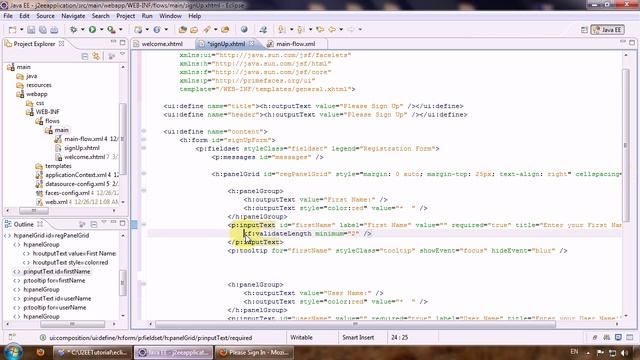Open the Search menu
The width and height of the screenshot is (640, 360).
click(x=100, y=16)
